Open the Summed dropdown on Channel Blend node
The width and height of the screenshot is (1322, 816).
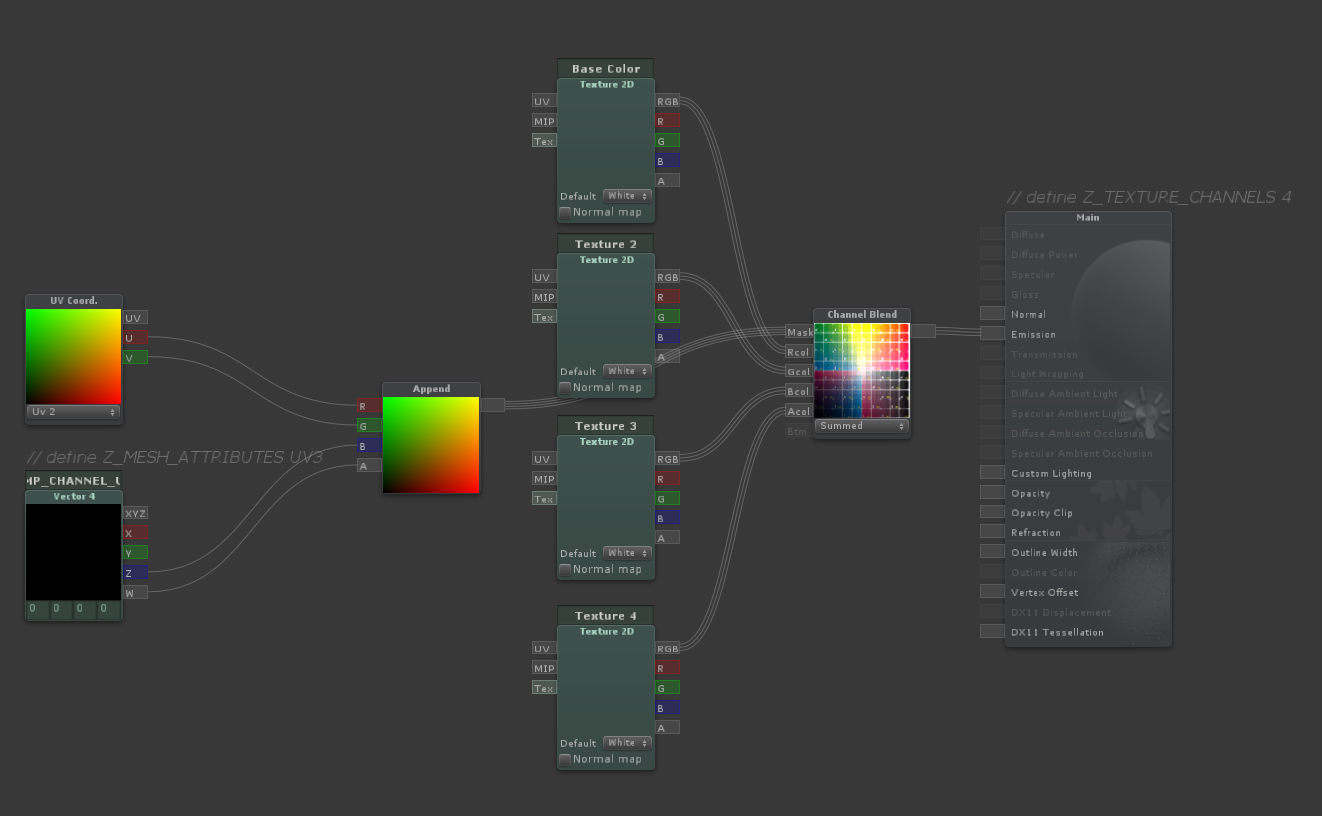coord(861,426)
